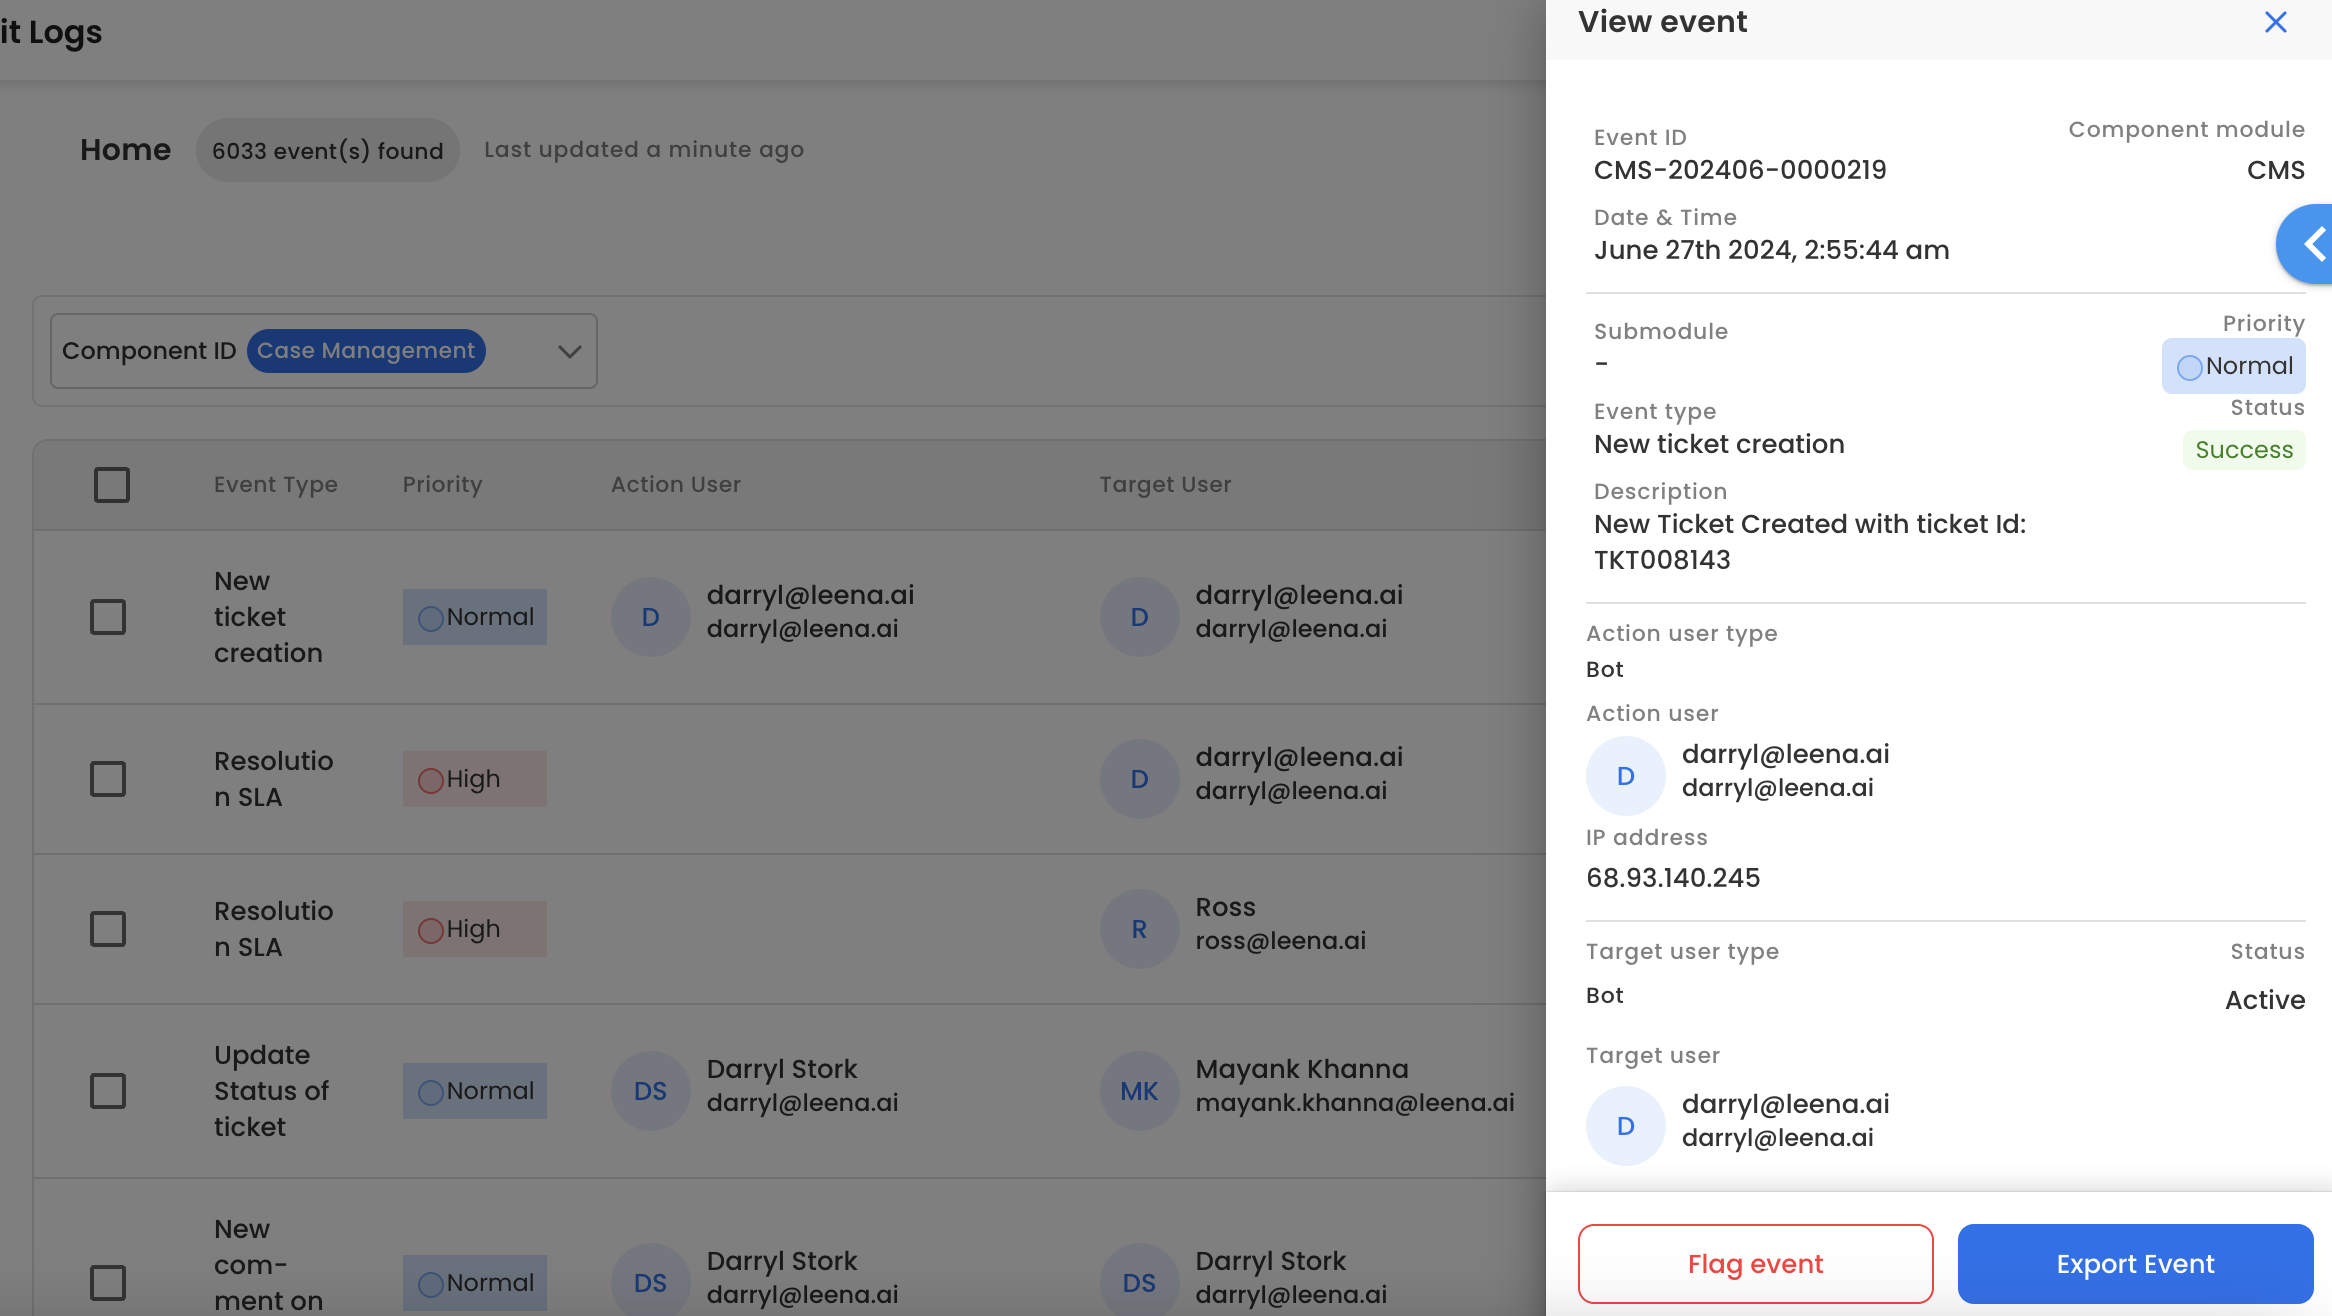Click the blue collapse arrow tab
Screen dimensions: 2332x1316
[2310, 244]
